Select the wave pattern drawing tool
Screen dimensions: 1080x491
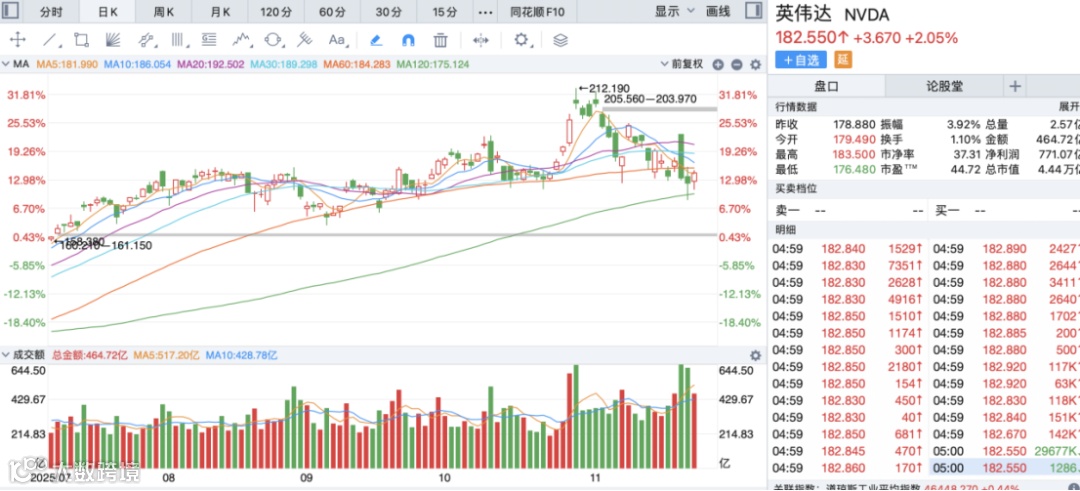click(241, 40)
